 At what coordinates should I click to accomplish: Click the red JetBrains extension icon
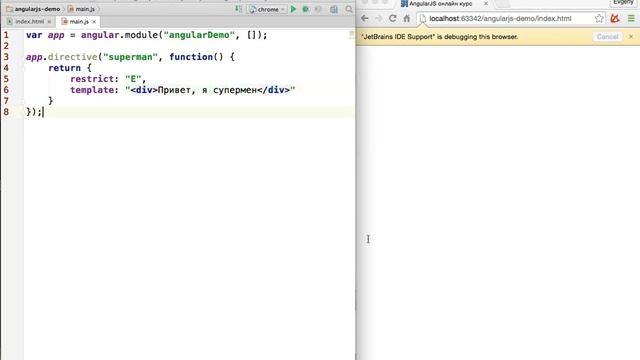point(615,18)
